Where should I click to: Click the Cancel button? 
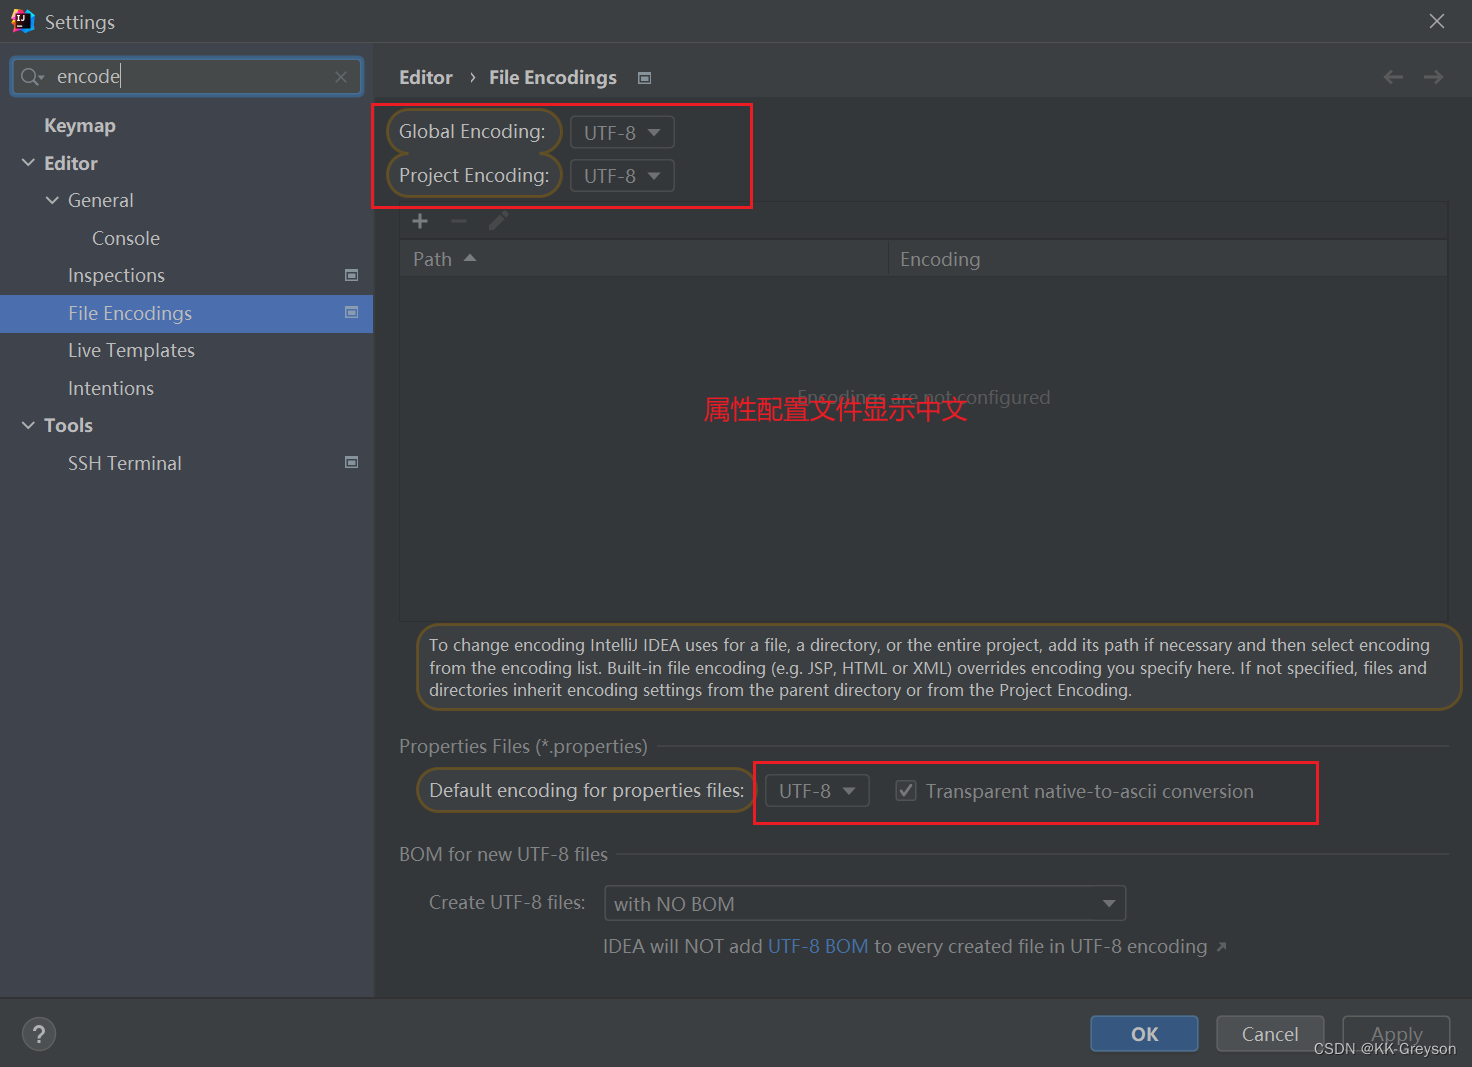coord(1270,1034)
